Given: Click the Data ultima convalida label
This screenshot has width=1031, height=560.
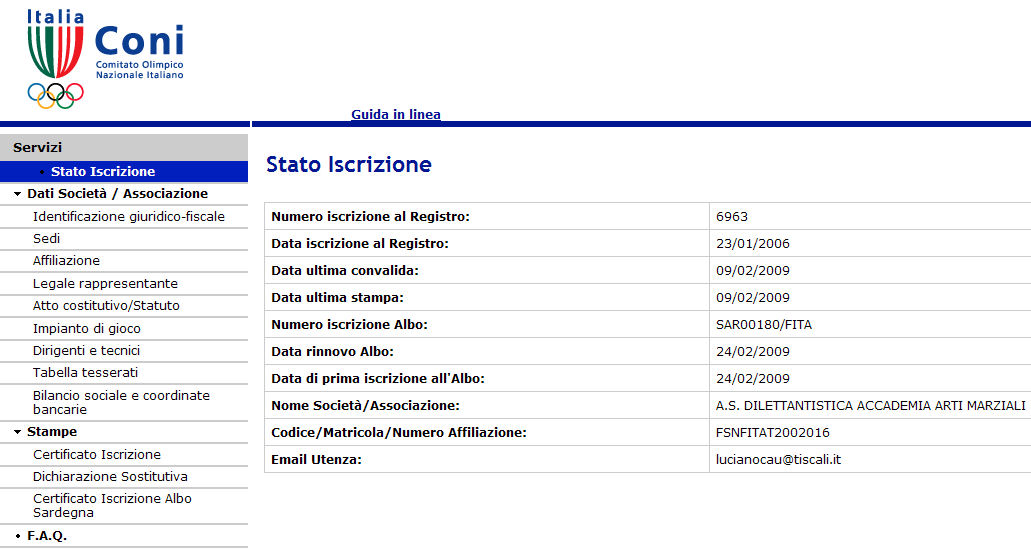Looking at the screenshot, I should (x=345, y=270).
